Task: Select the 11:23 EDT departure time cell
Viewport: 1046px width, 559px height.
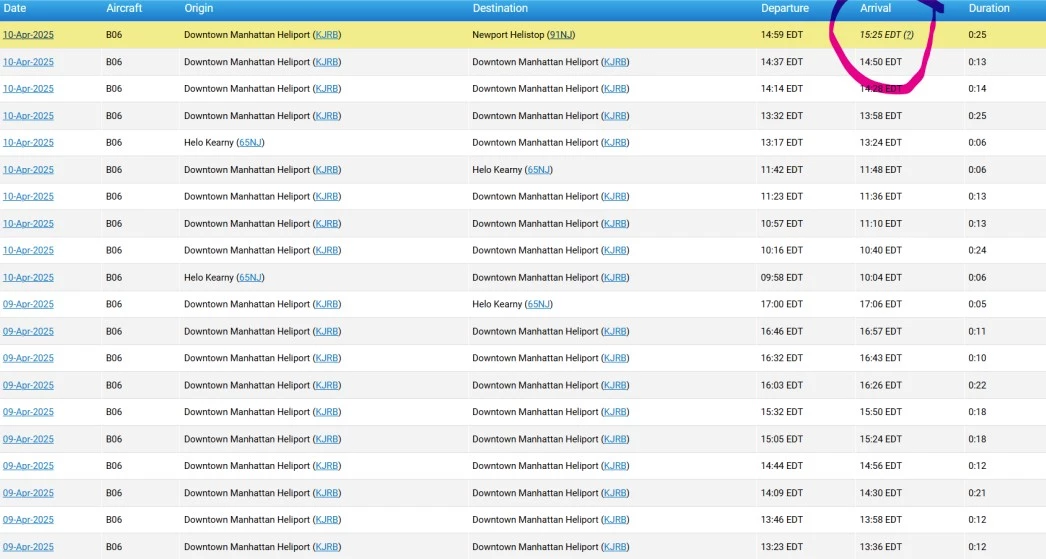Action: point(782,197)
